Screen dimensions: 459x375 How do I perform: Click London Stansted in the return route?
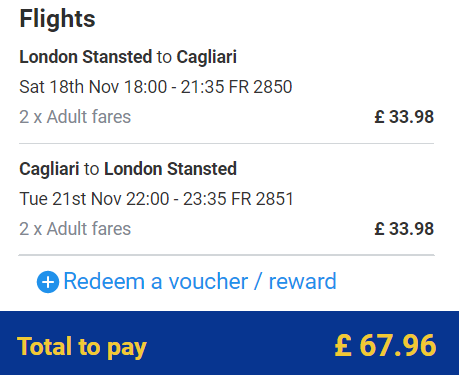click(x=171, y=169)
